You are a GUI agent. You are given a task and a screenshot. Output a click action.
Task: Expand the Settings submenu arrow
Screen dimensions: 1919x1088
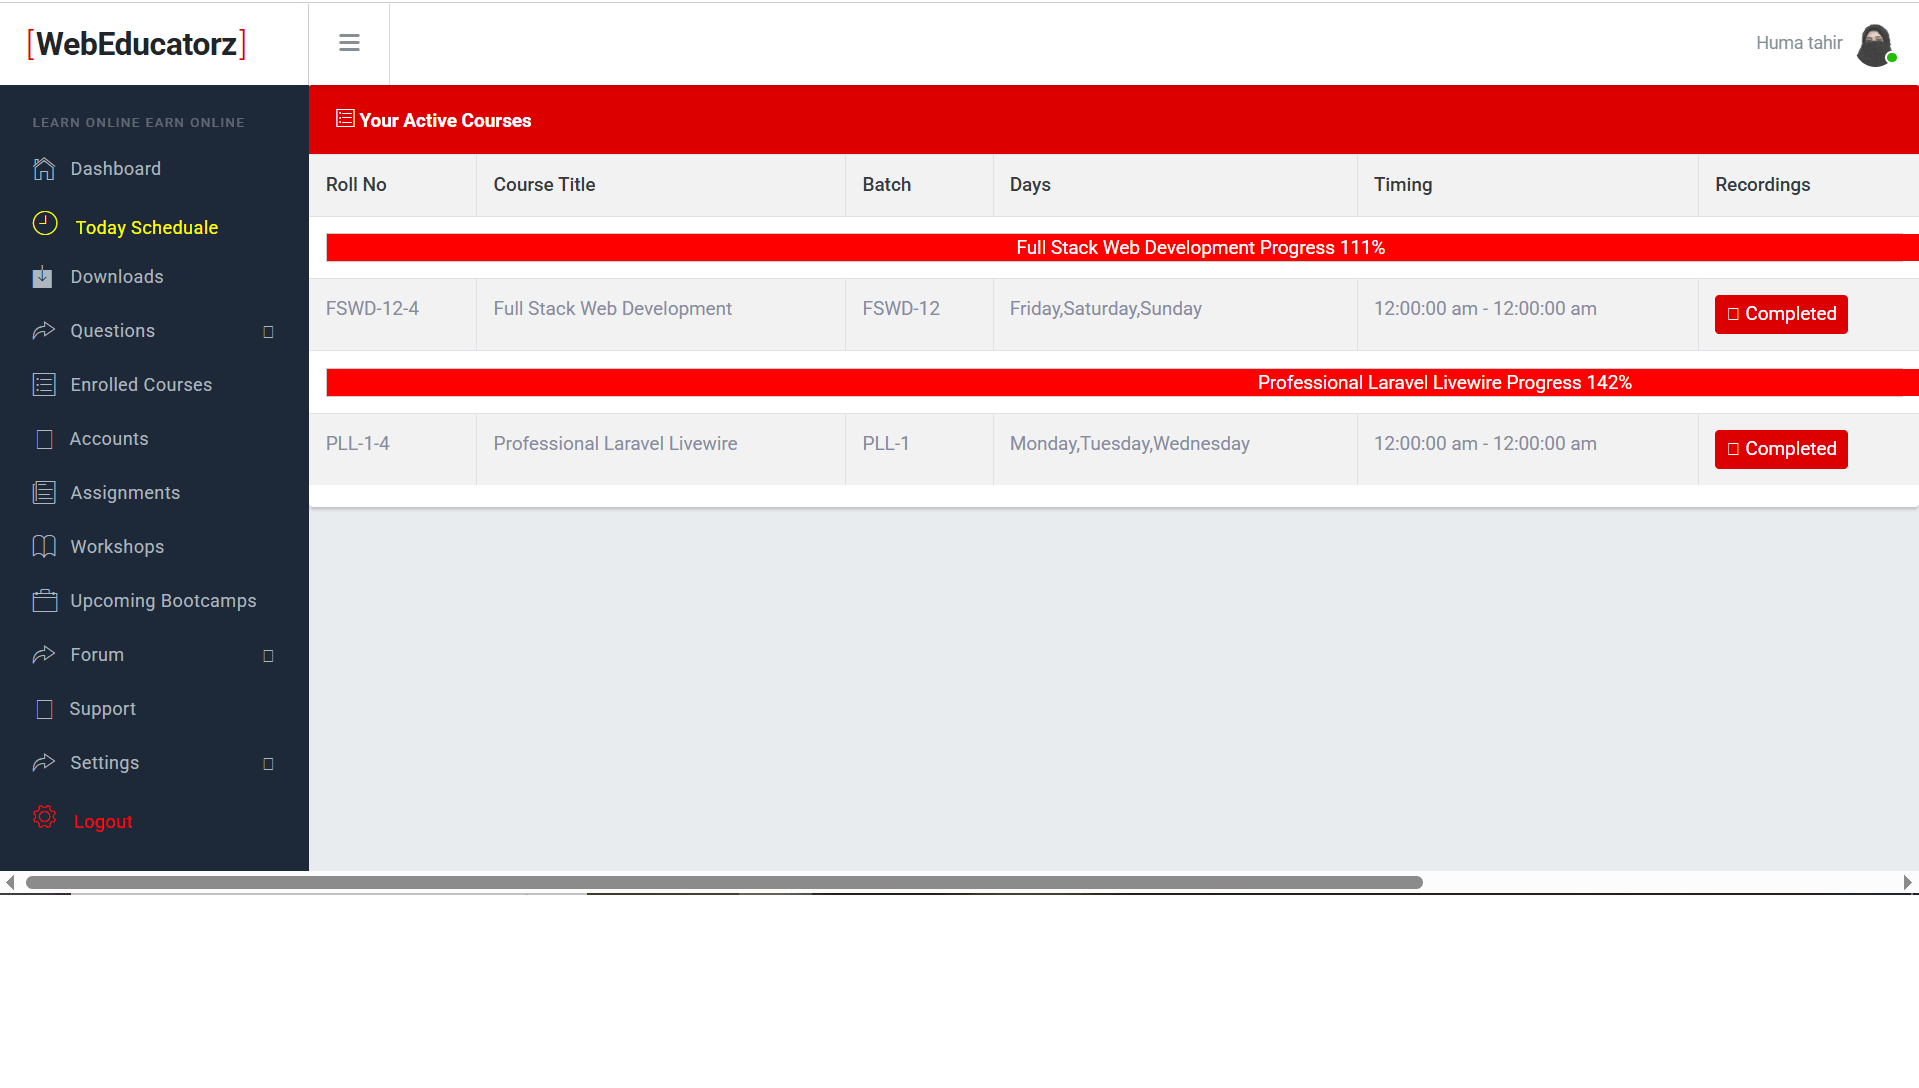(268, 764)
